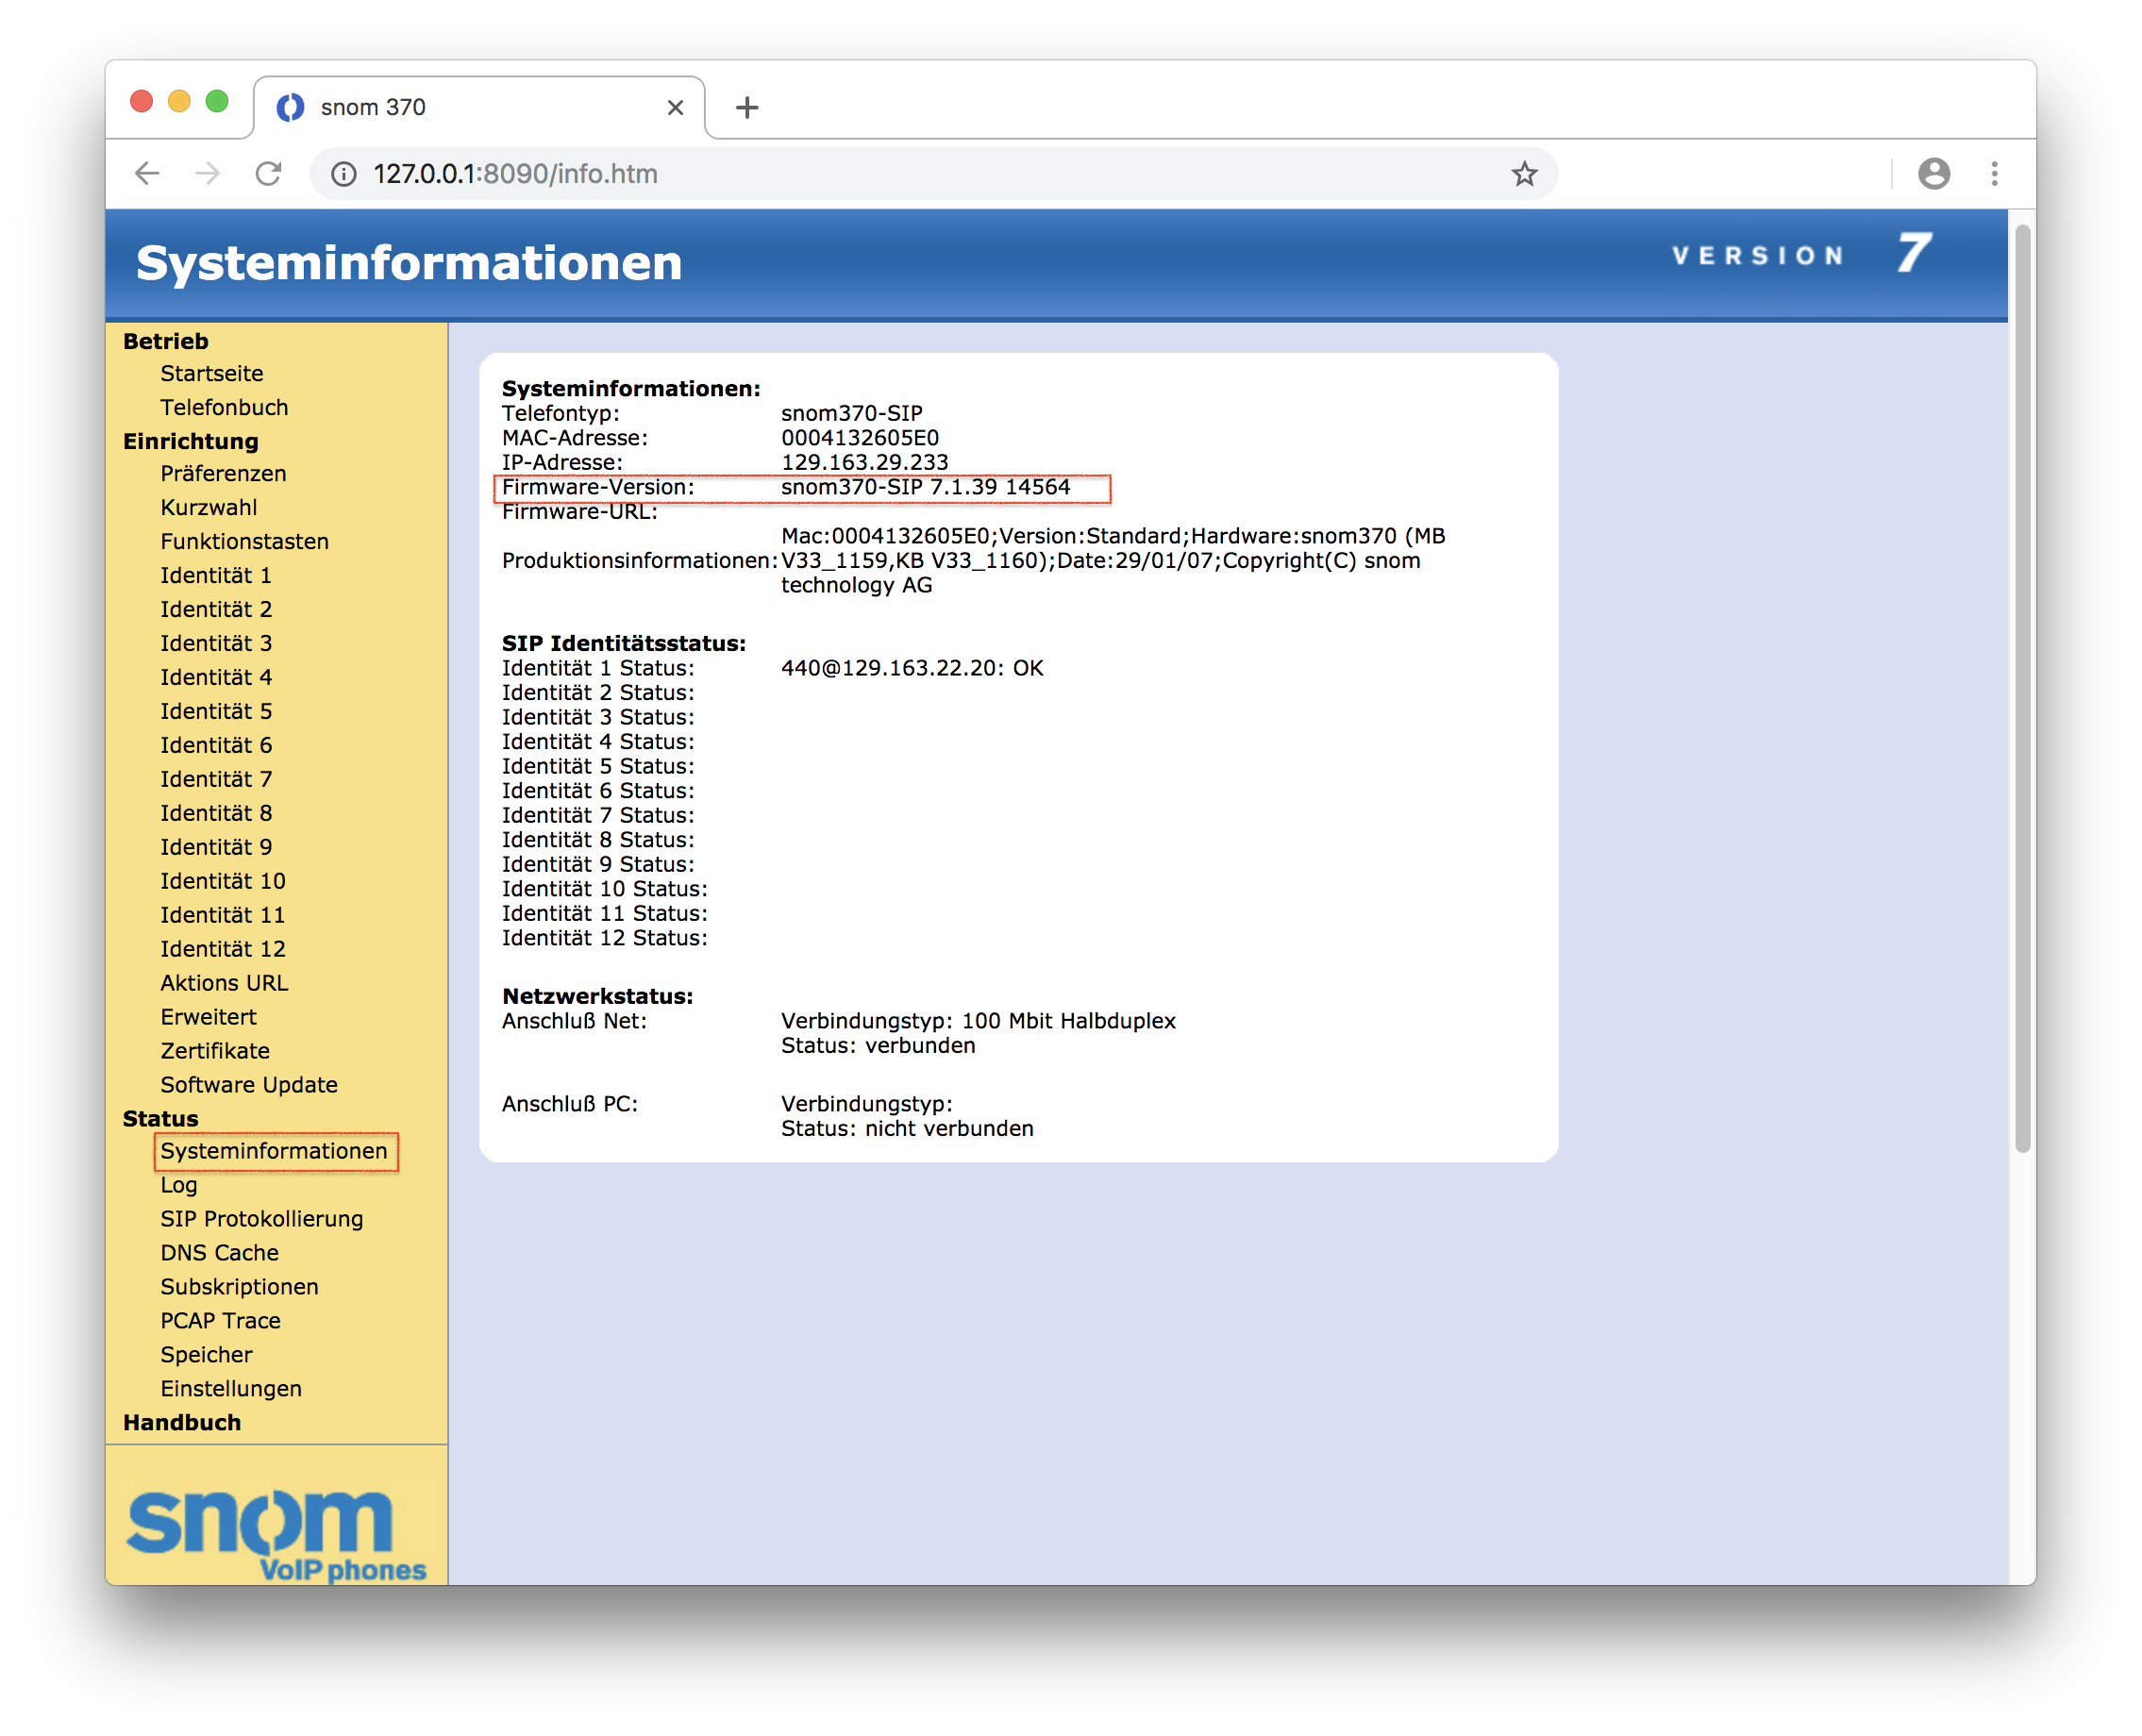View the DNS Cache page
Image resolution: width=2142 pixels, height=1736 pixels.
click(219, 1252)
